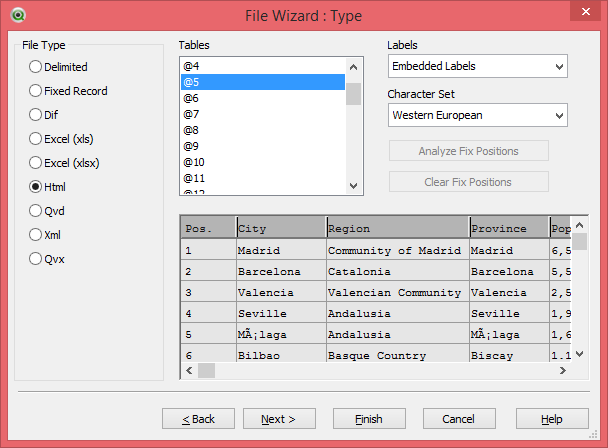608x448 pixels.
Task: Select Excel (xls) file type
Action: click(x=61, y=139)
